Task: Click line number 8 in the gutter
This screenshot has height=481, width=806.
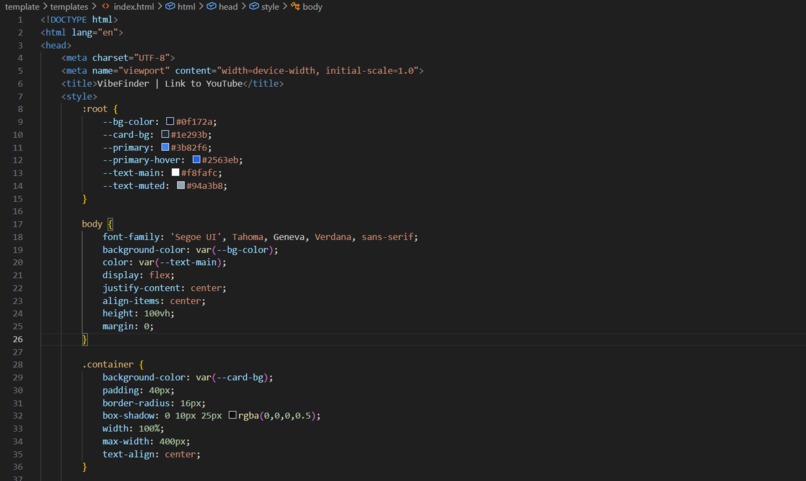Action: 20,109
